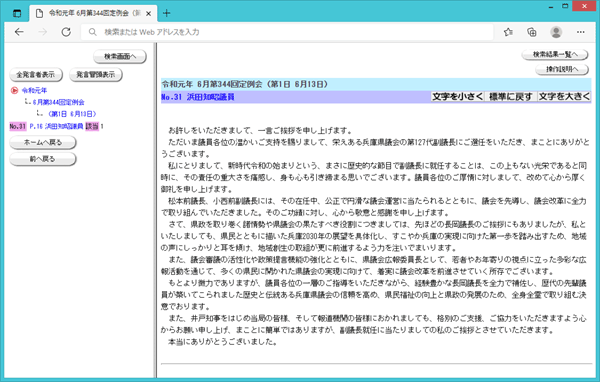Click 文字を小さく to shrink text
600x382 pixels.
pos(457,97)
